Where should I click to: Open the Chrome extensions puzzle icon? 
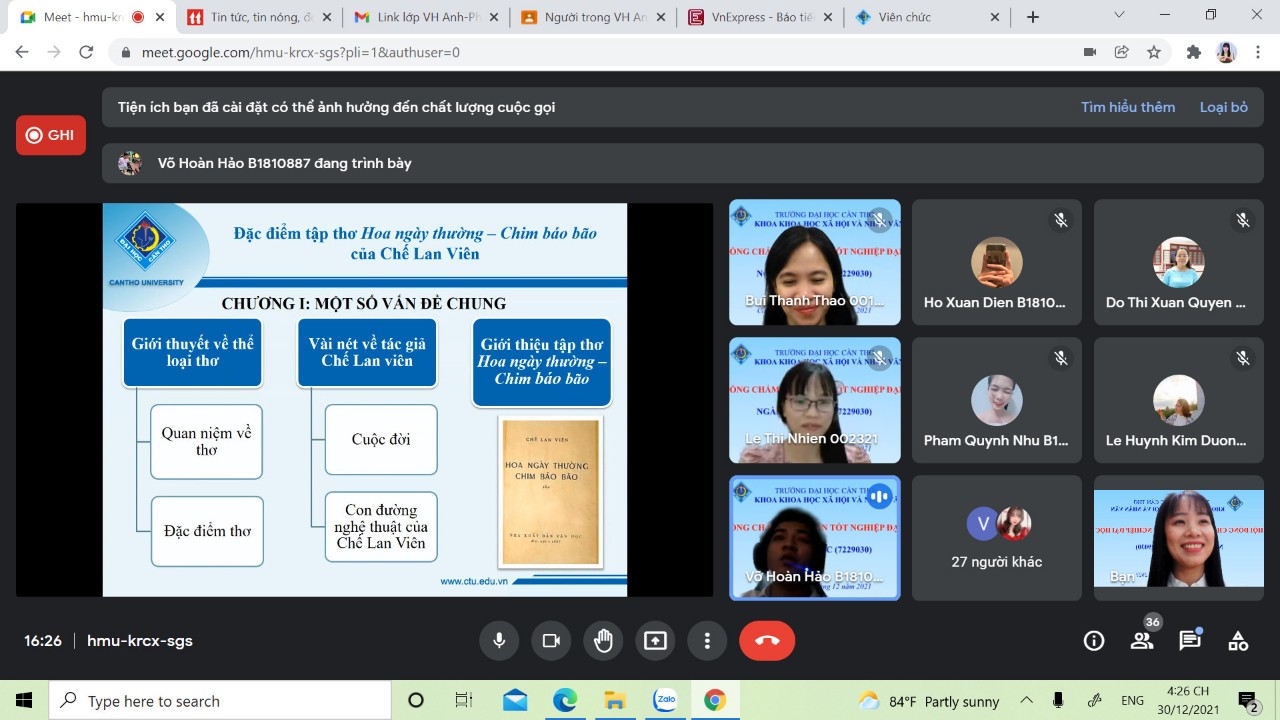(x=1193, y=52)
